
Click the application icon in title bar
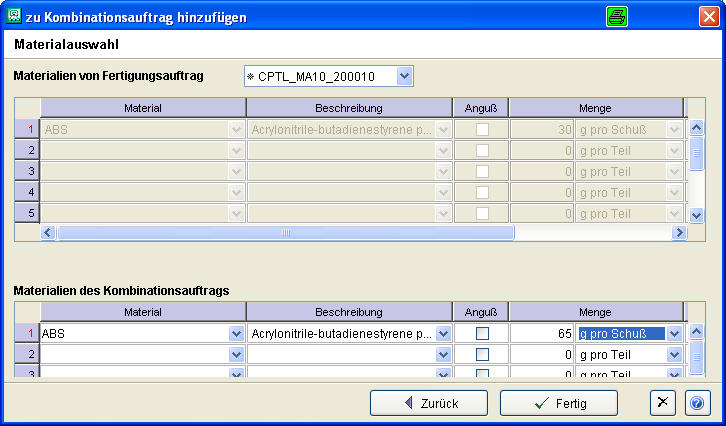click(13, 17)
